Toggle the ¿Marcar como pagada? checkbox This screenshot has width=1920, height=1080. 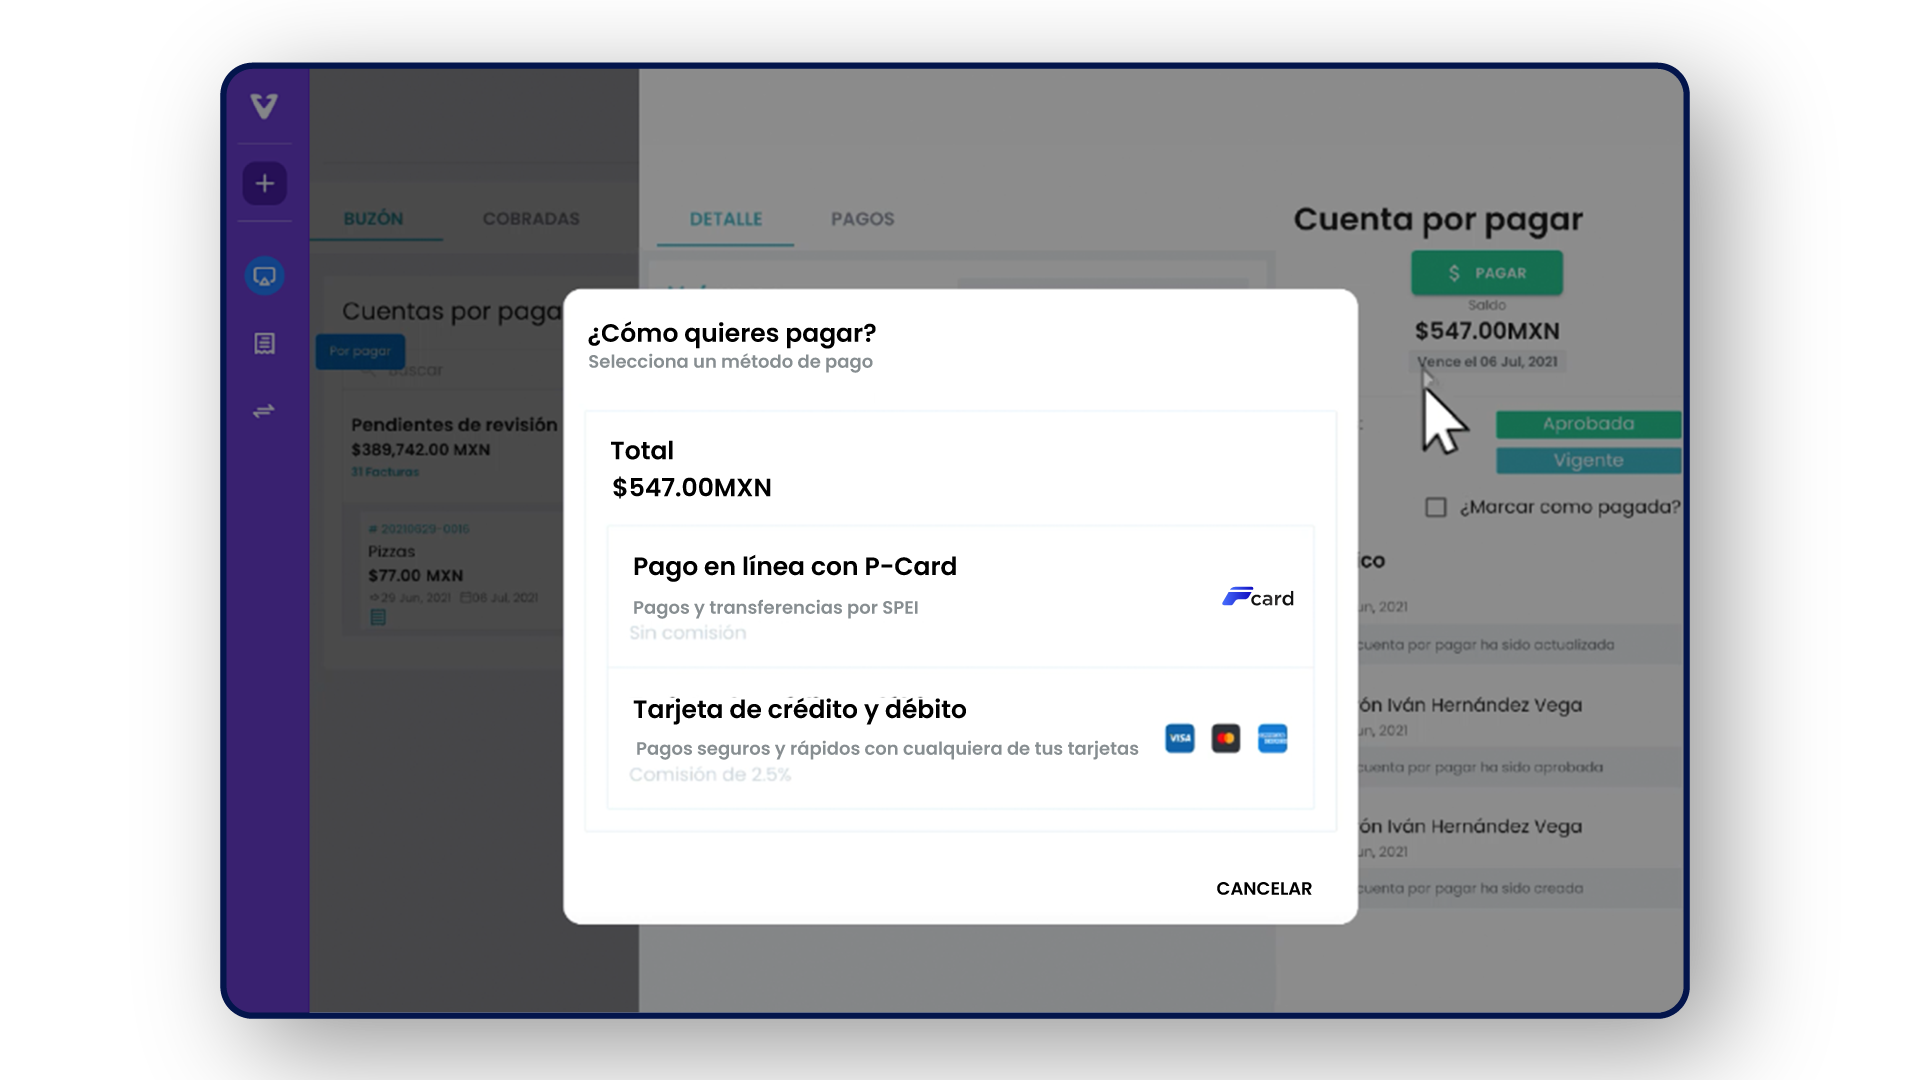point(1436,507)
